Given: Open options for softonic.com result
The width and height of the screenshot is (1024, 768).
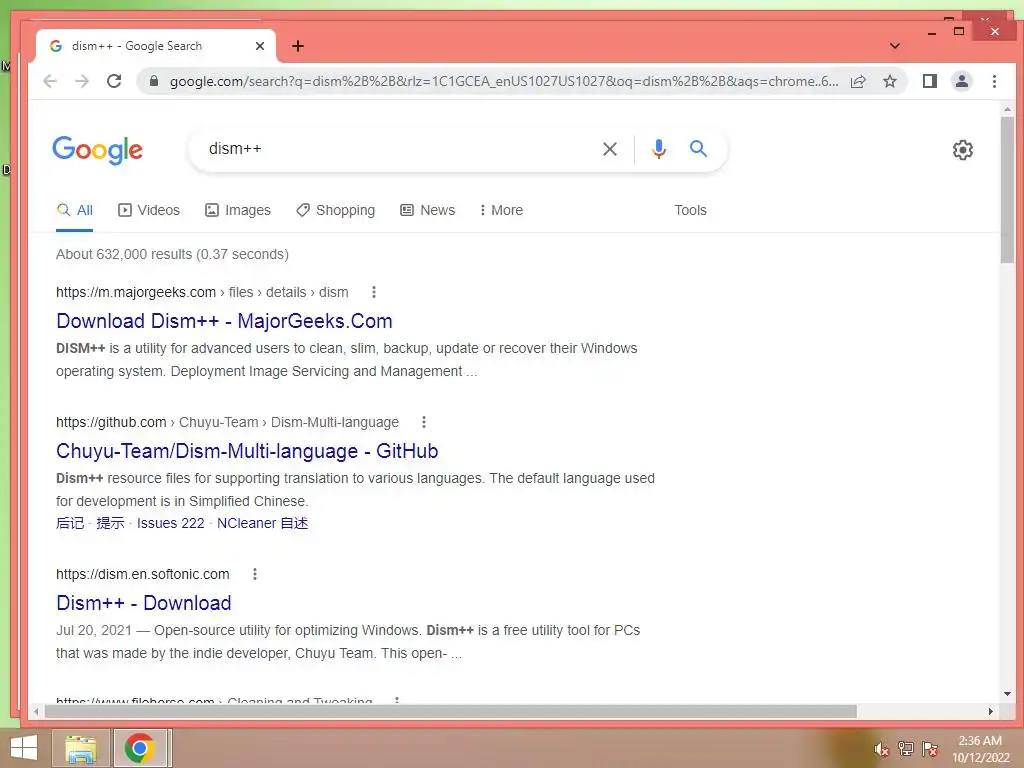Looking at the screenshot, I should click(x=255, y=574).
